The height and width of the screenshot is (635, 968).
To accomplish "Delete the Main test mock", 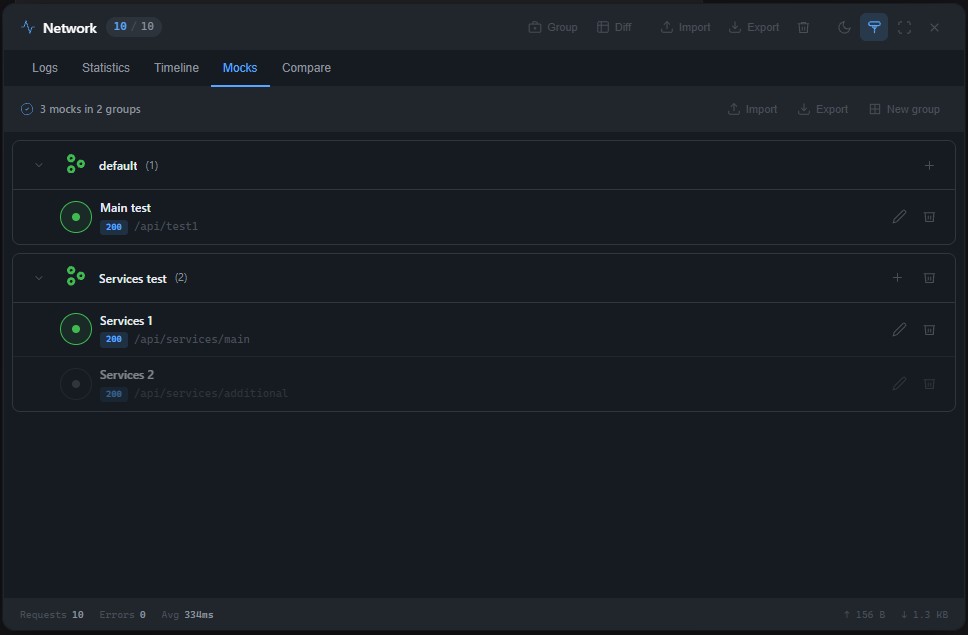I will pos(929,216).
